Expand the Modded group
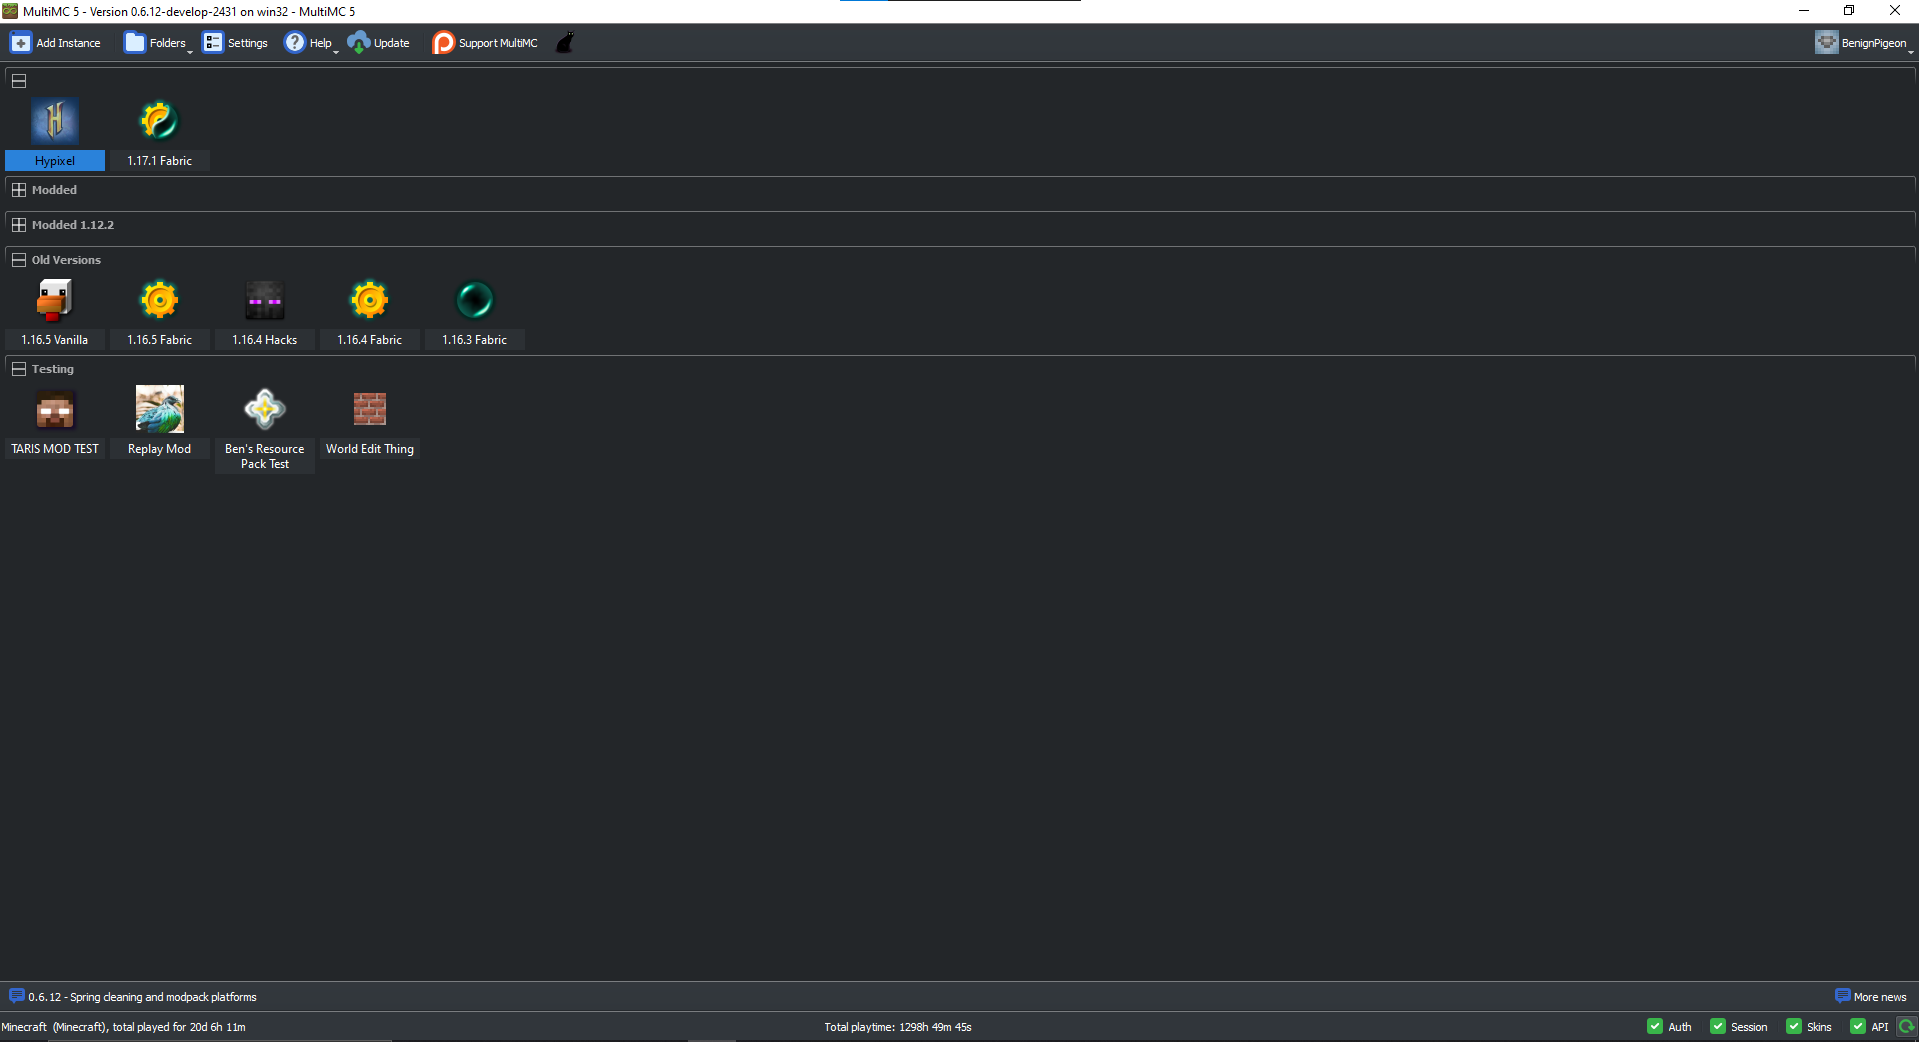This screenshot has height=1042, width=1919. 19,190
